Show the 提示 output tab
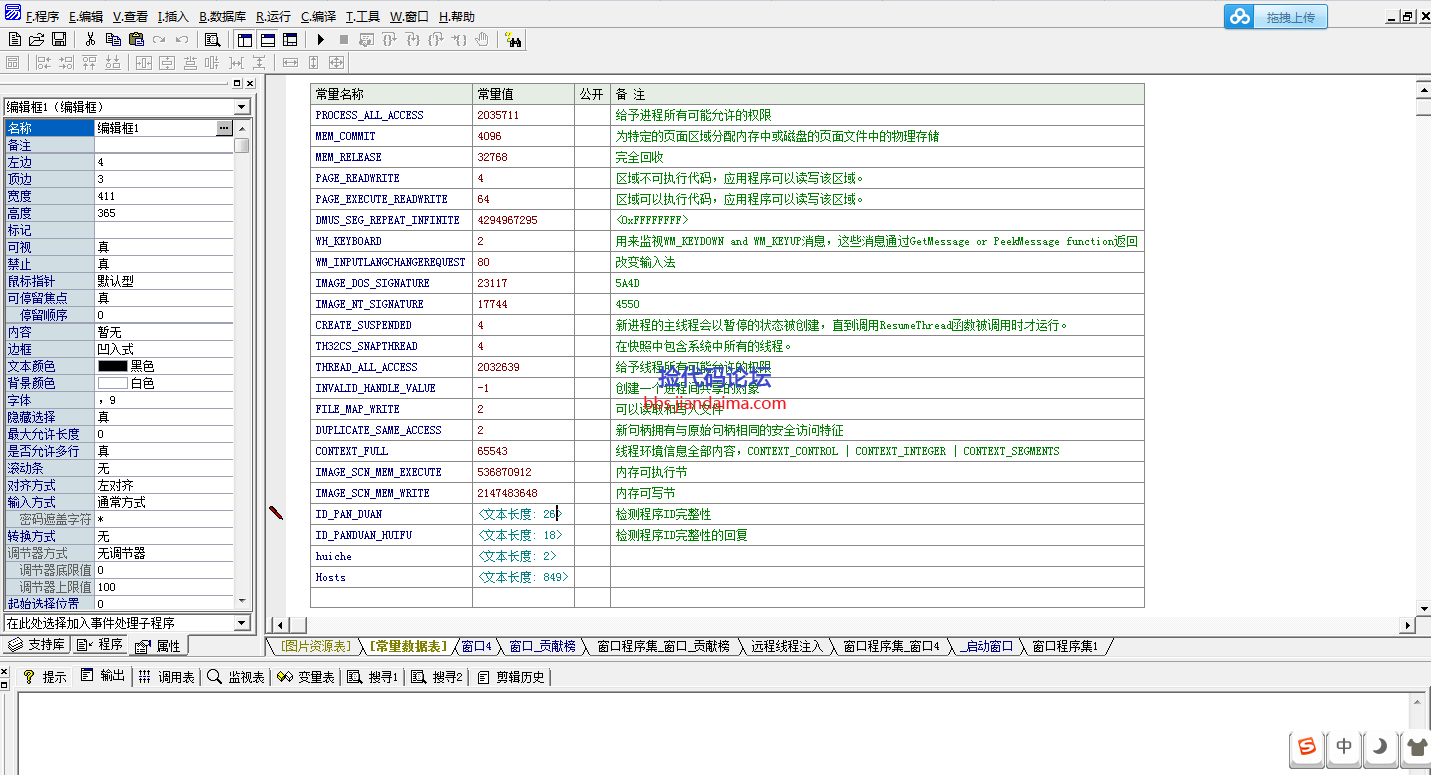This screenshot has width=1431, height=775. 45,677
